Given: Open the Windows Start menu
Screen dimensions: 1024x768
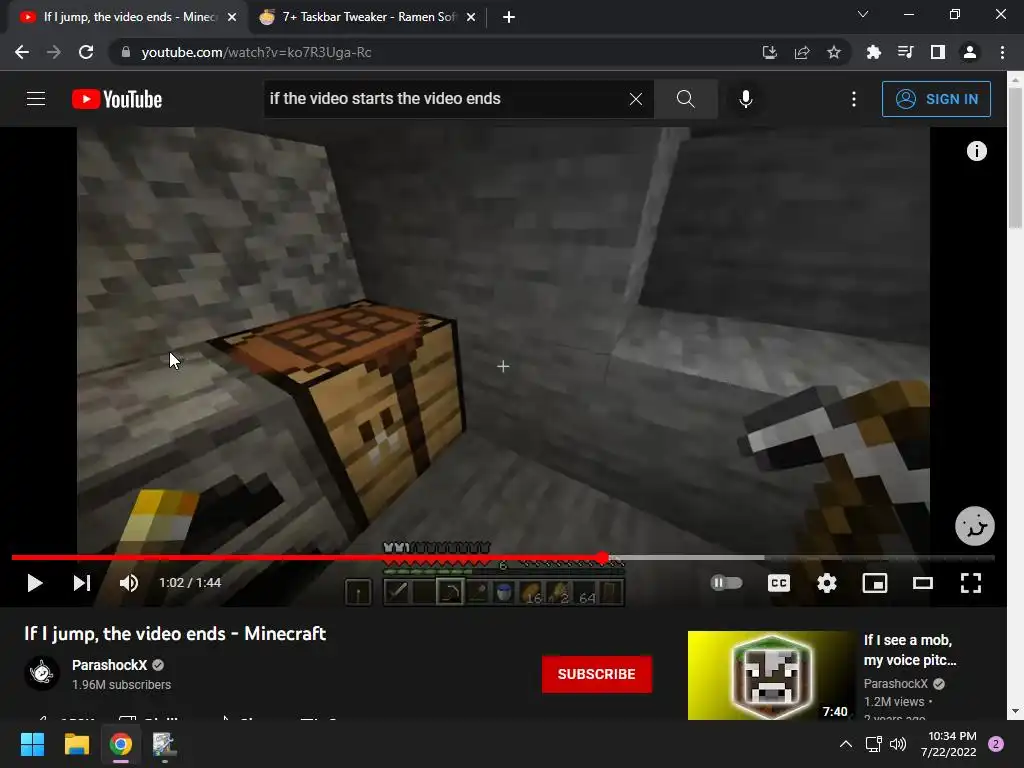Looking at the screenshot, I should (x=32, y=744).
